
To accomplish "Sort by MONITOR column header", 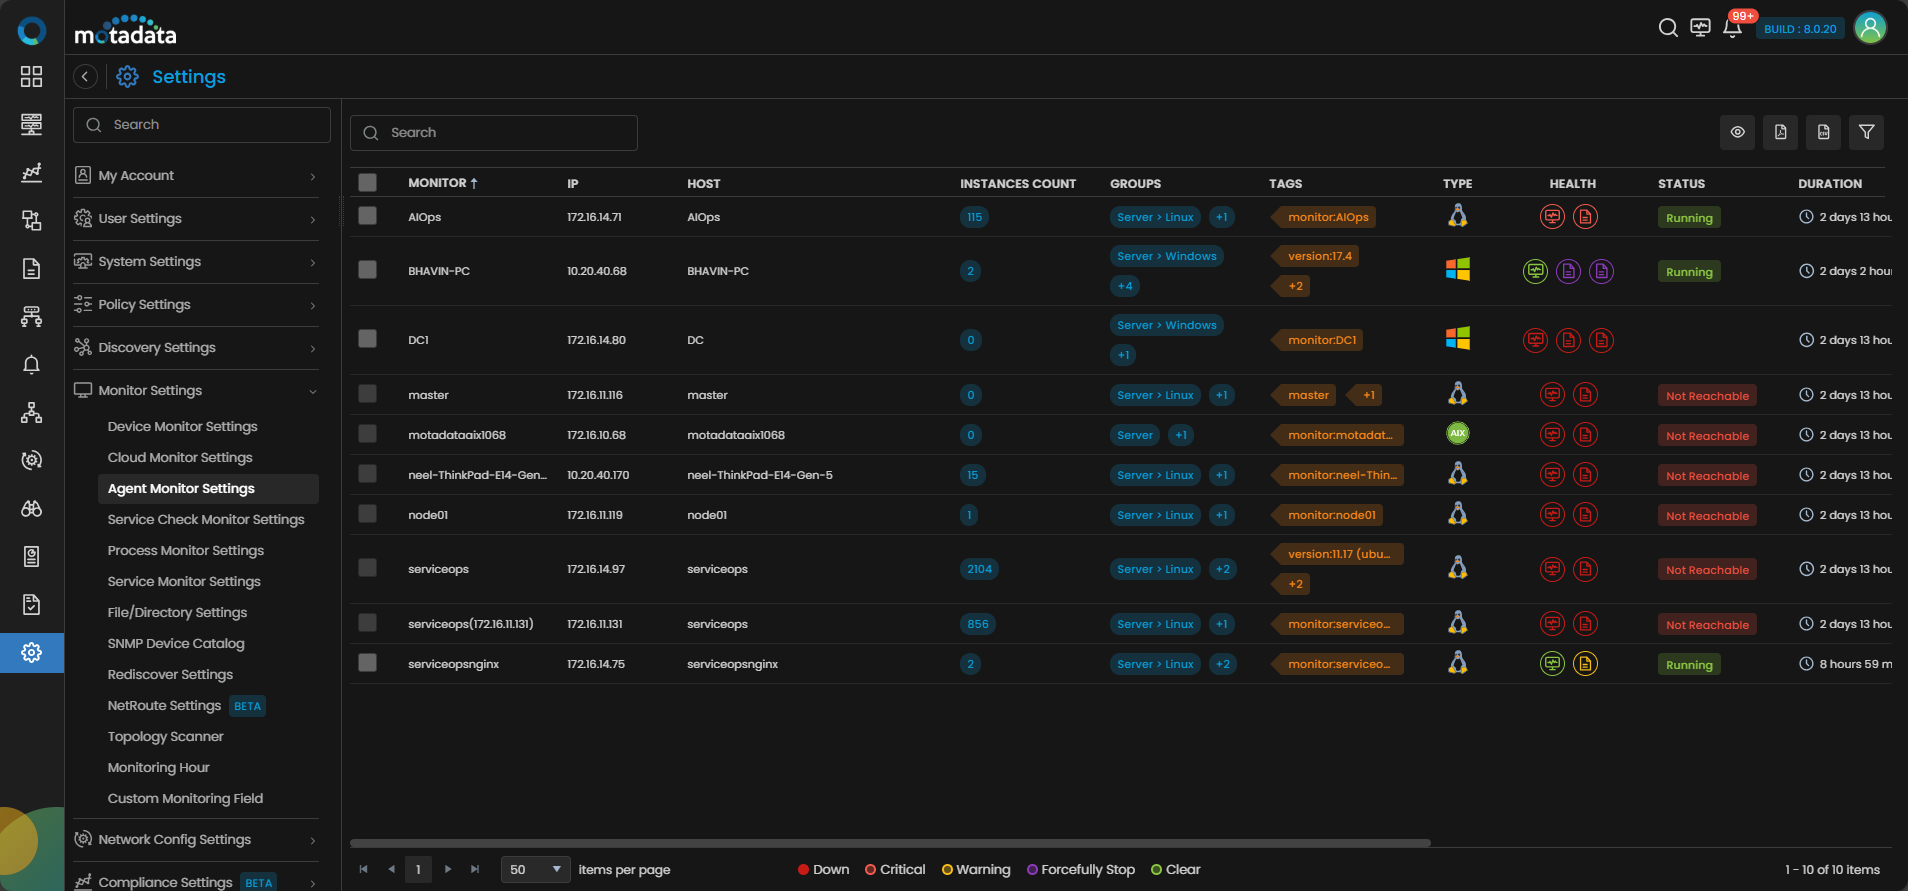I will [x=443, y=183].
